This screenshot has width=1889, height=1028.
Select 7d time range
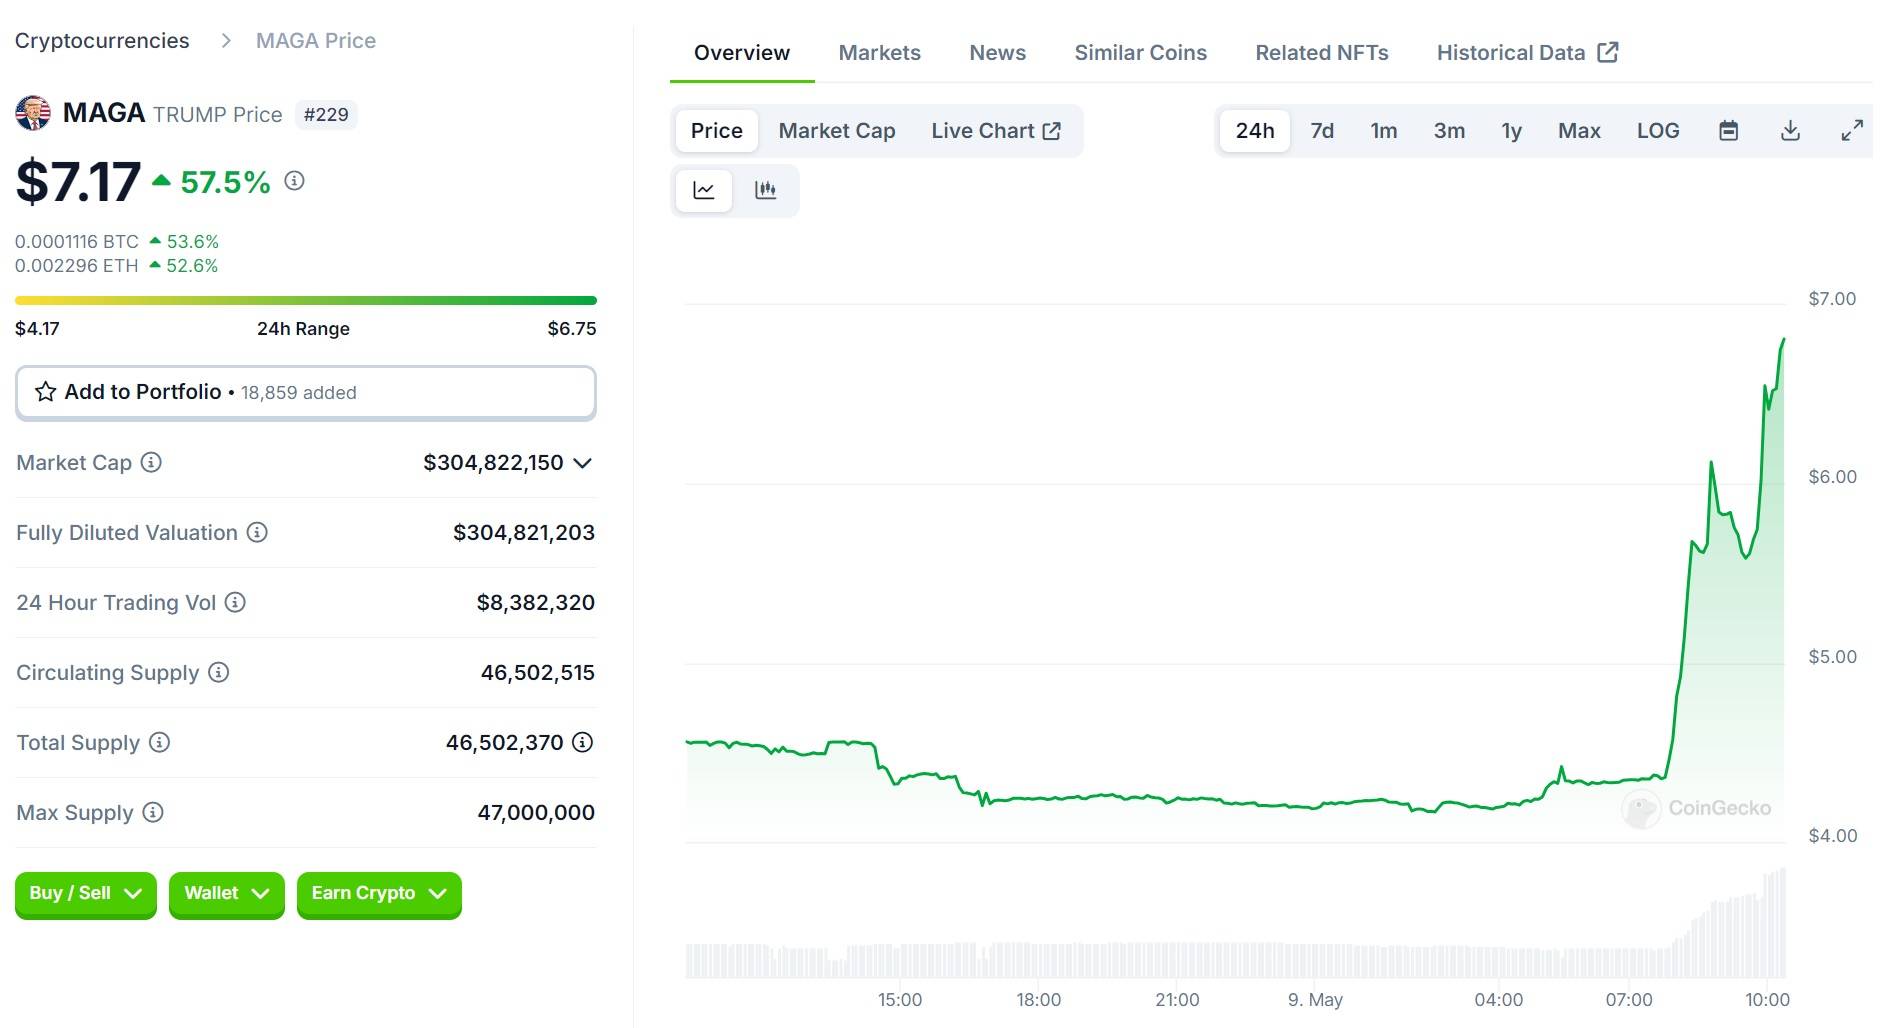pyautogui.click(x=1322, y=131)
